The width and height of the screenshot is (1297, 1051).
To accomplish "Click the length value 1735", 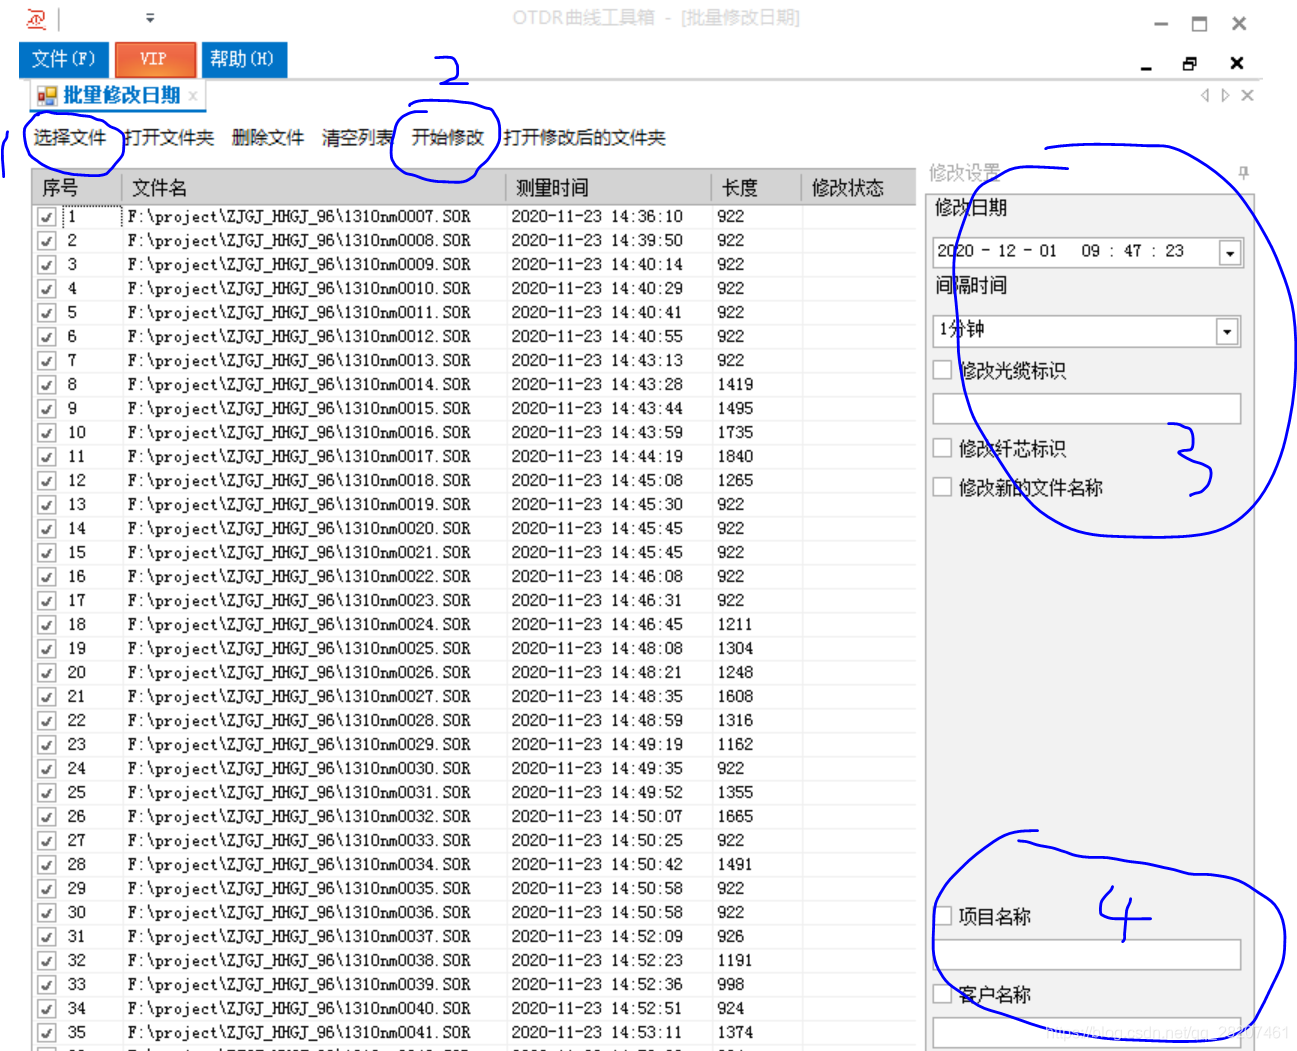I will coord(735,432).
